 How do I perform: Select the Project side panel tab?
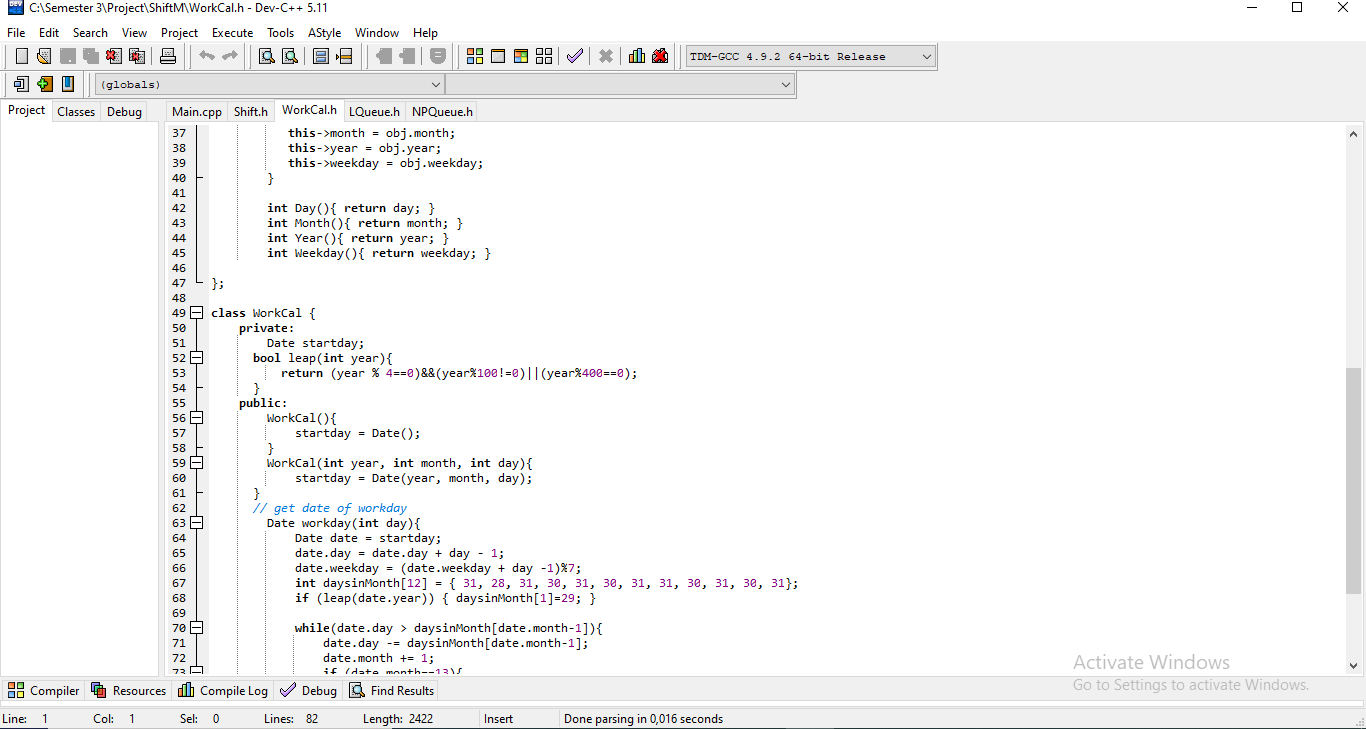point(27,110)
